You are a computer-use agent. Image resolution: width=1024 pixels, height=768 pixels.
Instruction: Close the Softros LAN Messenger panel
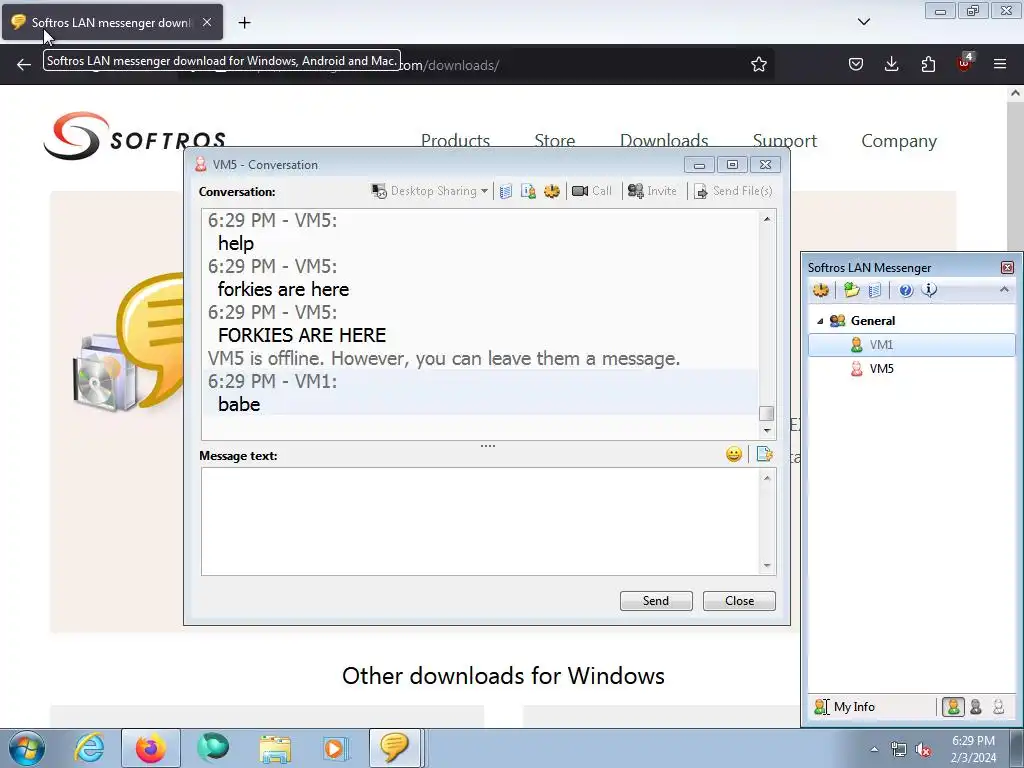pos(1007,268)
